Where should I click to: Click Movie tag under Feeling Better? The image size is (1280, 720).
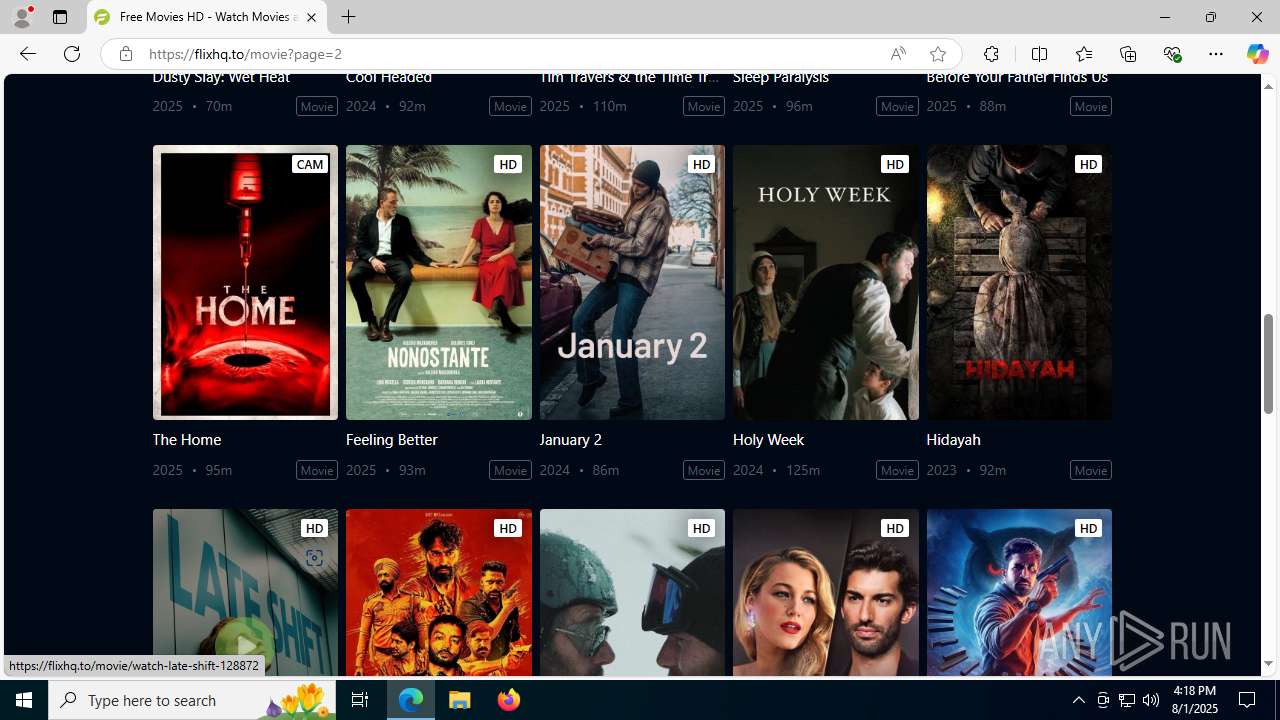(x=510, y=470)
